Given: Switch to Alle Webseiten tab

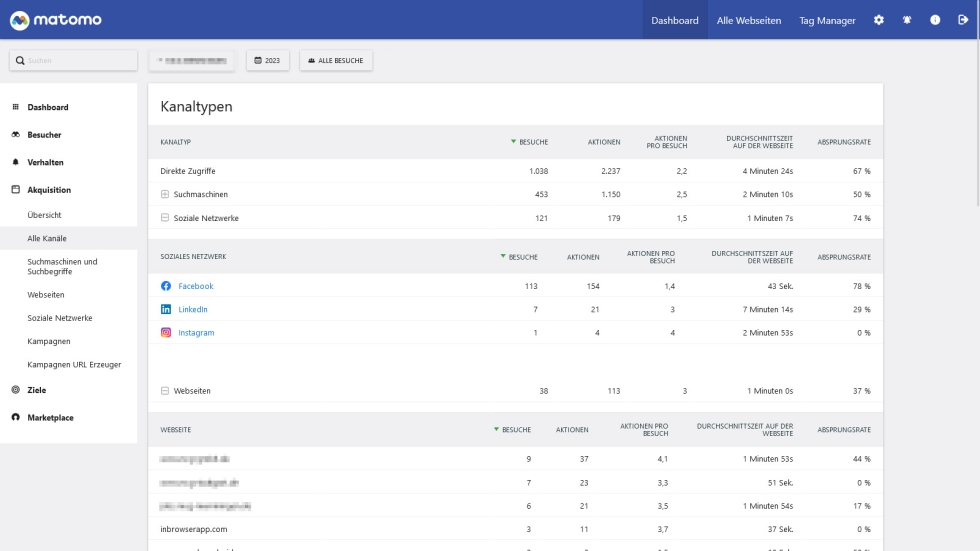Looking at the screenshot, I should point(749,20).
